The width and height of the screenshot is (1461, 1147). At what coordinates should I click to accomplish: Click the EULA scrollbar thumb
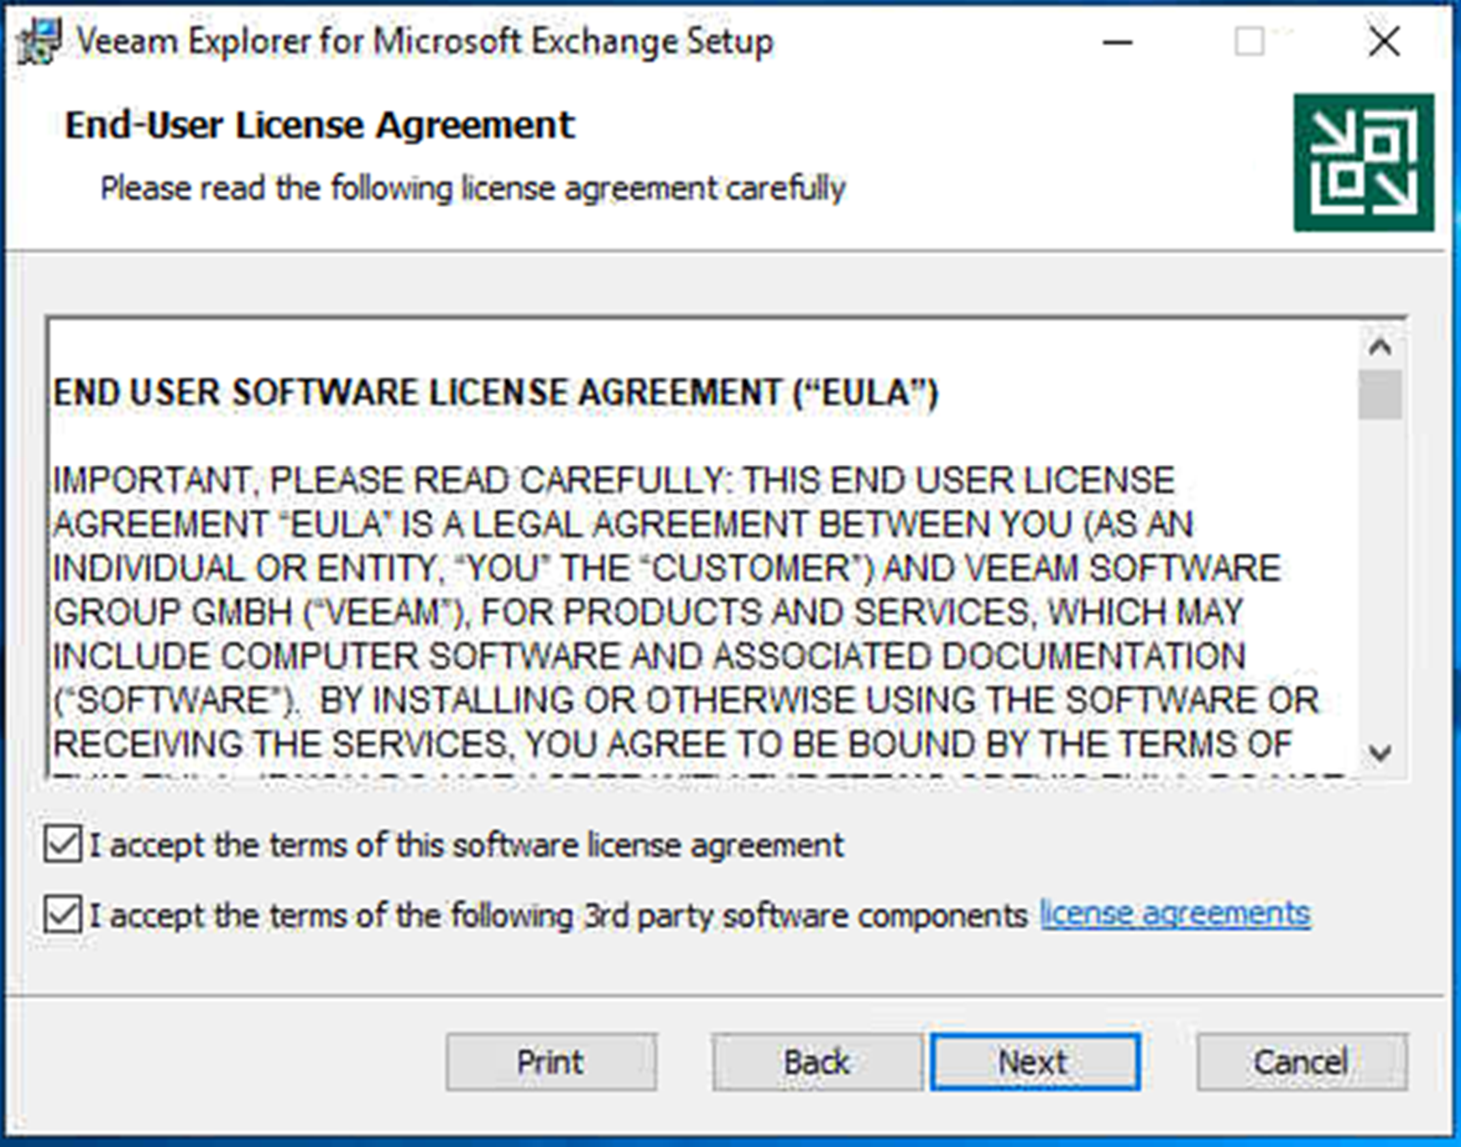click(x=1380, y=394)
